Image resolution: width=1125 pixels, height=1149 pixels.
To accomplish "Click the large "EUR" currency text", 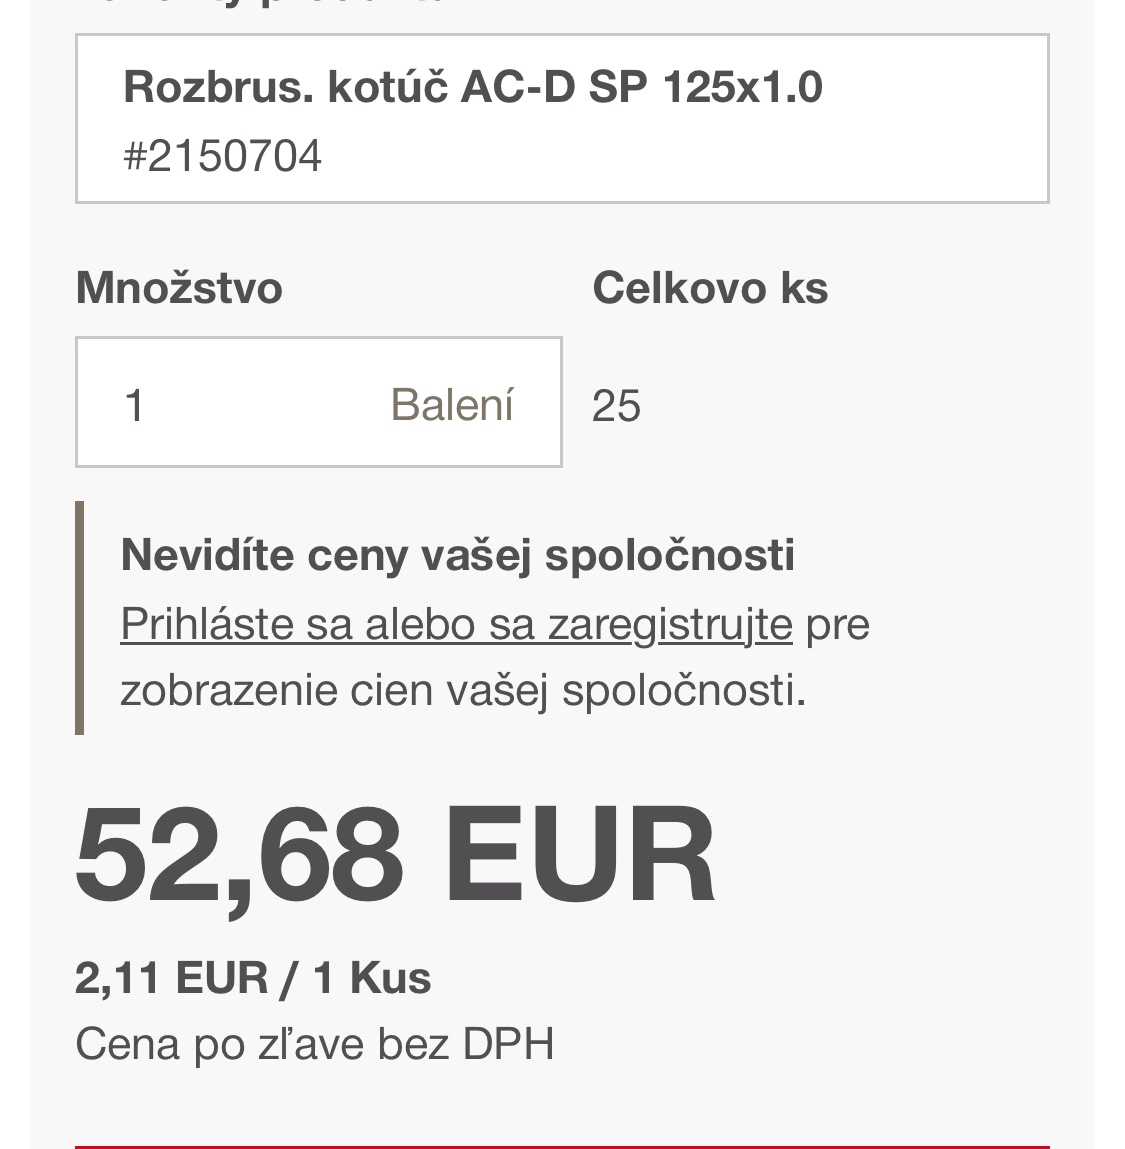I will (x=580, y=854).
